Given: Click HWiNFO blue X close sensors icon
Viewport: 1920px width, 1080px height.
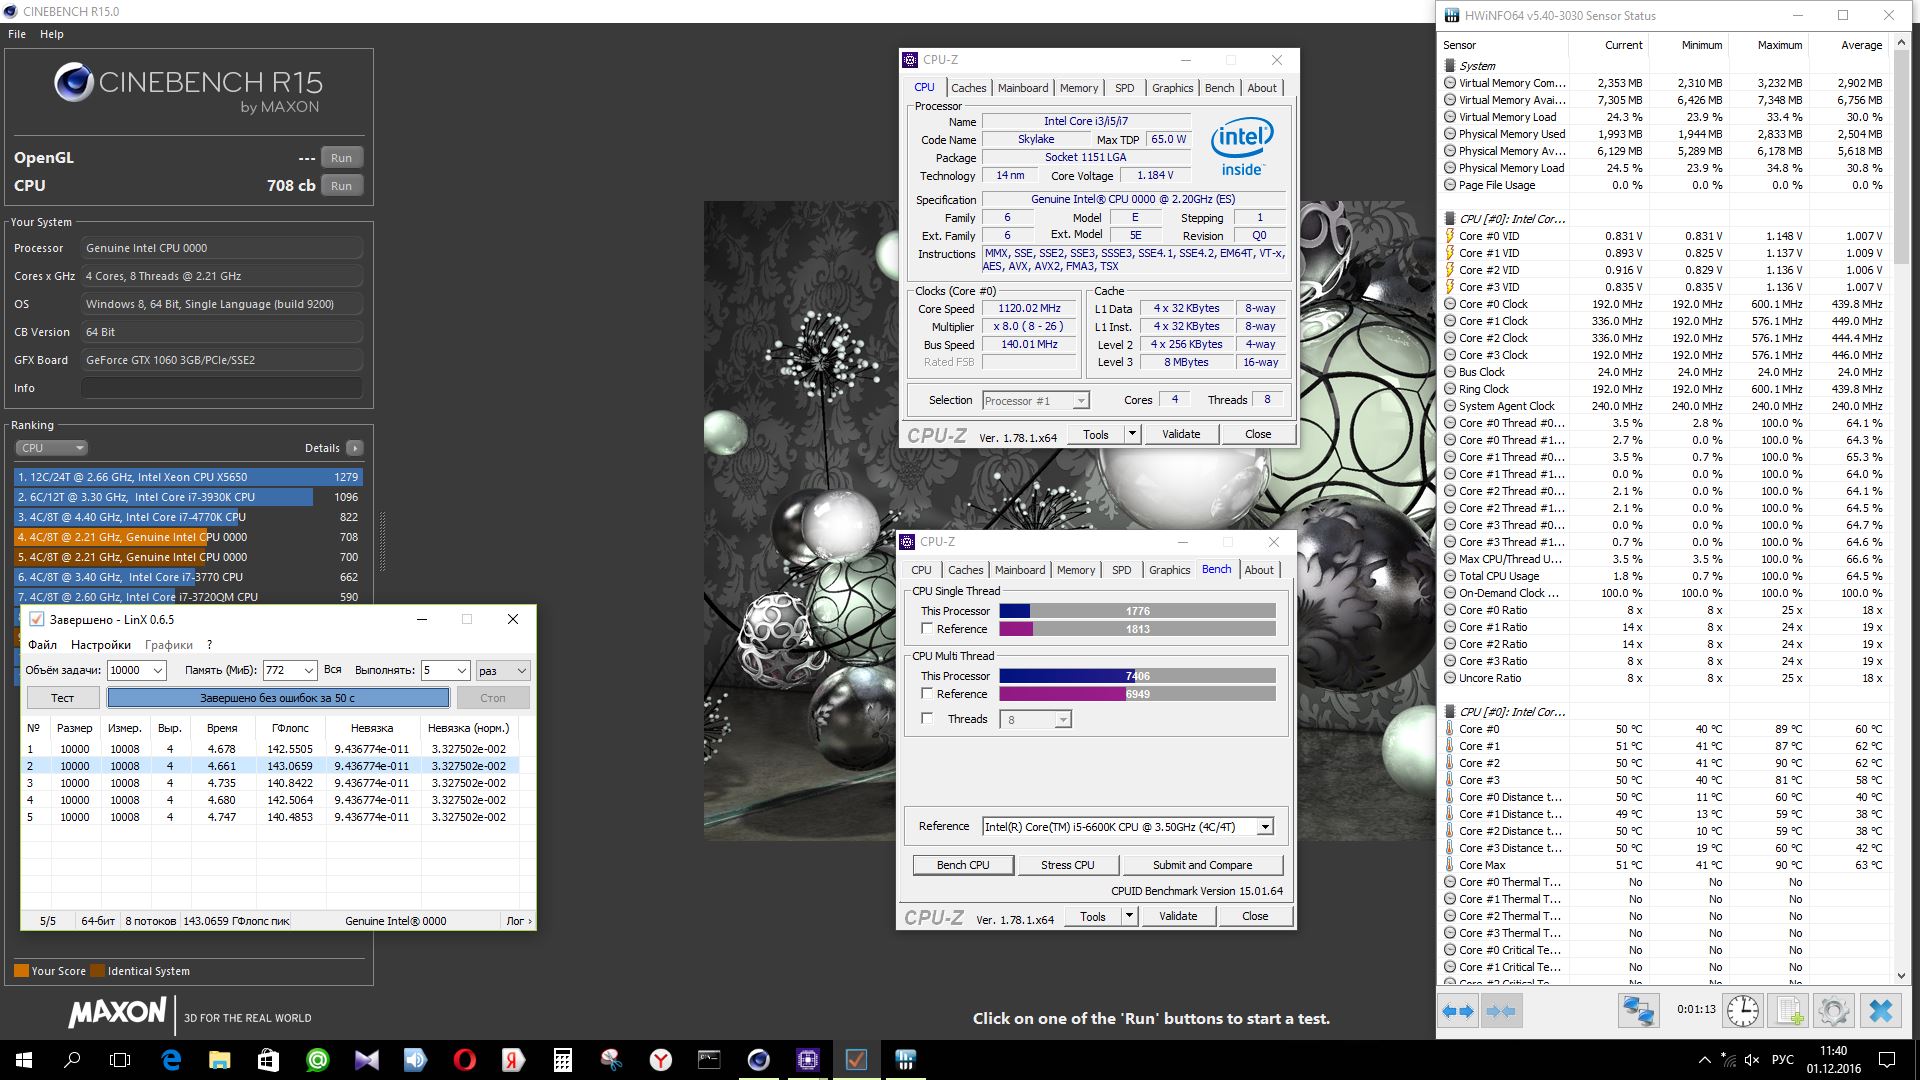Looking at the screenshot, I should pos(1880,1011).
